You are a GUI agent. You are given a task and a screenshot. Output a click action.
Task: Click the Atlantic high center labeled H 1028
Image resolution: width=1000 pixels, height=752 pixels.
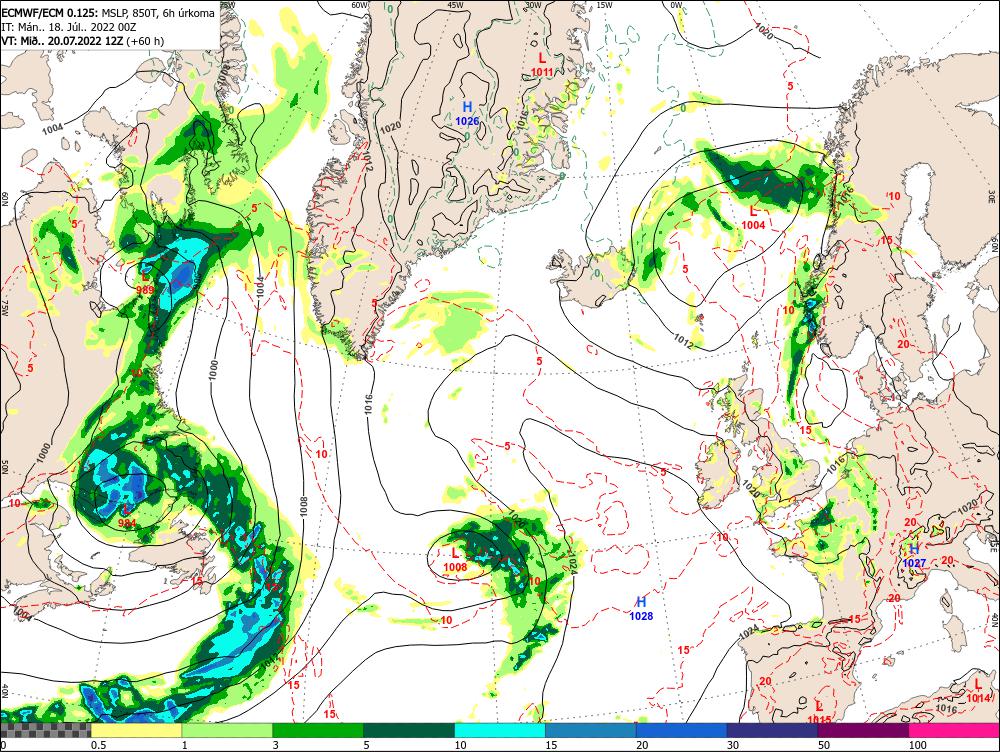[x=641, y=608]
